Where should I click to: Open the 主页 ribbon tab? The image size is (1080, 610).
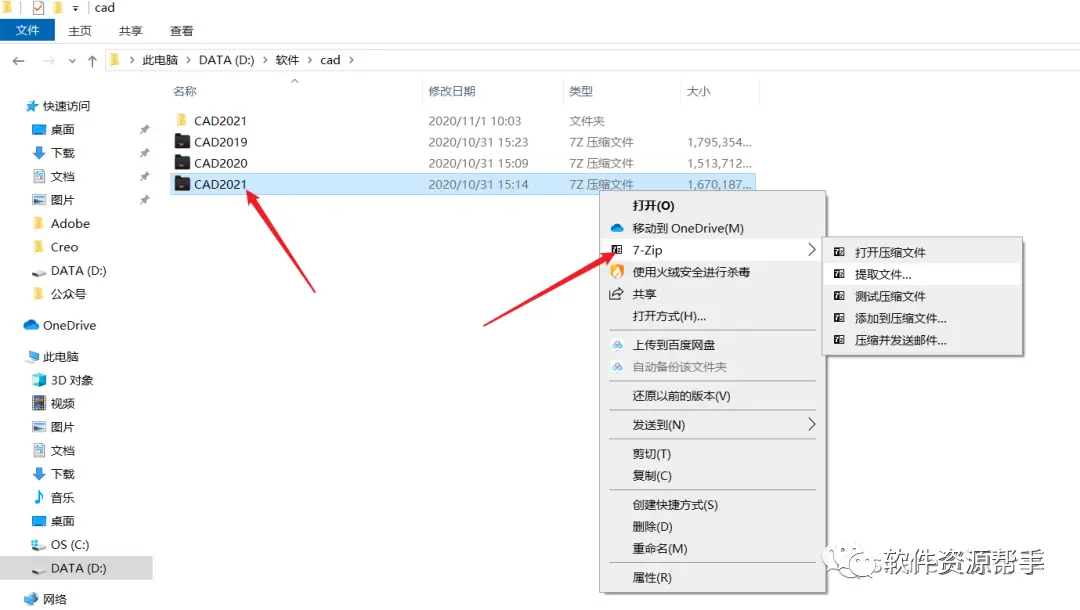[80, 31]
